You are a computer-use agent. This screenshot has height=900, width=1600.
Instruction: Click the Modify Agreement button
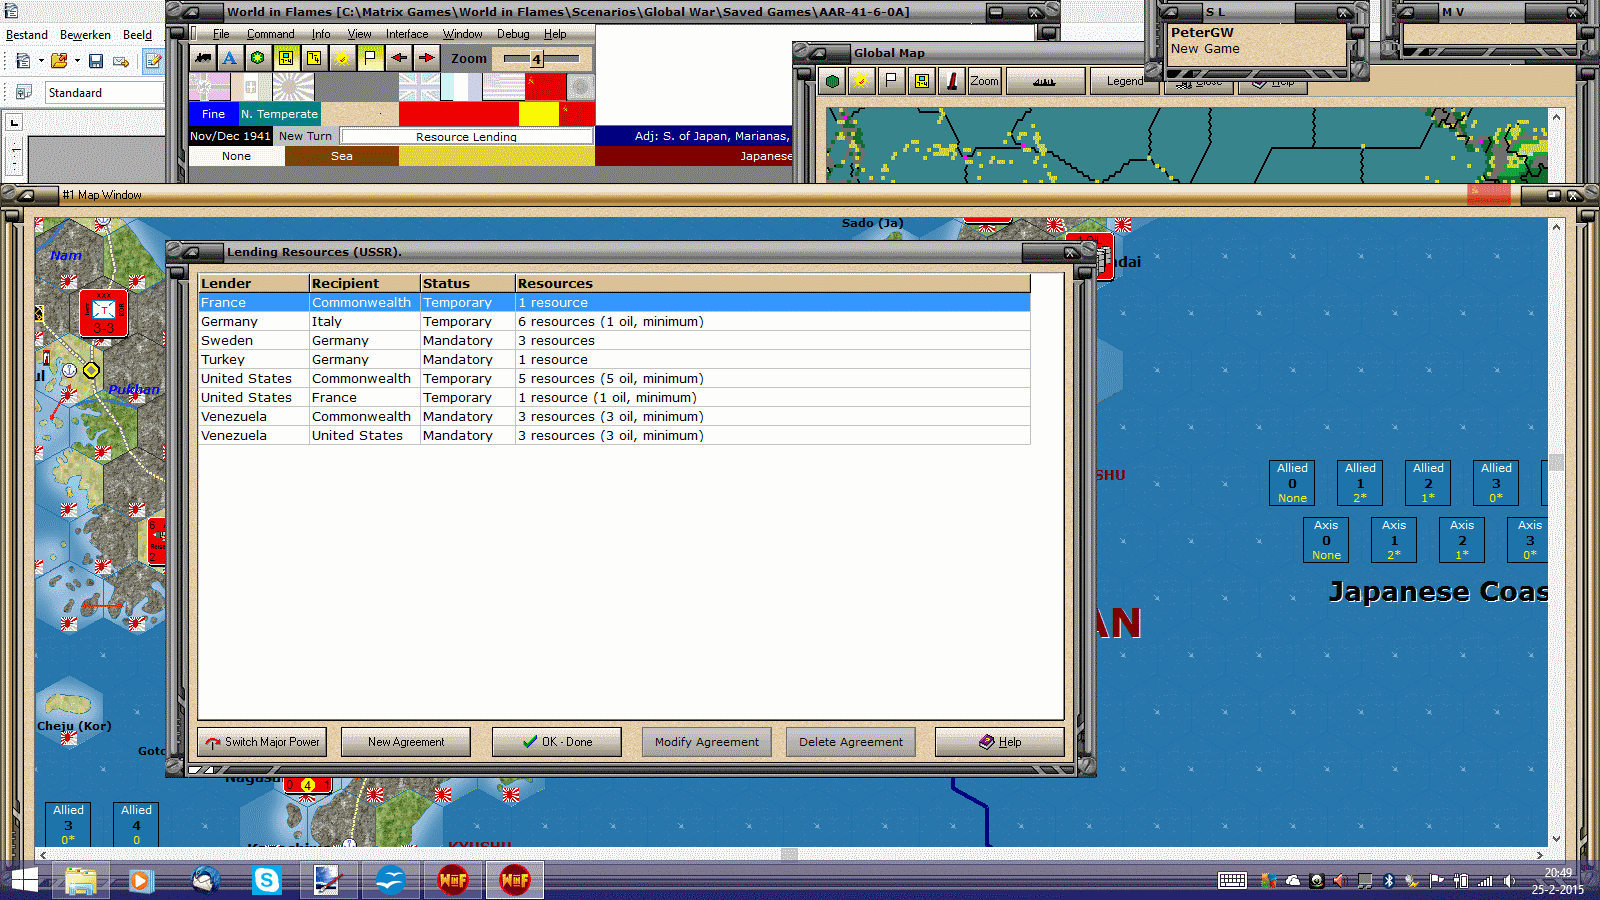[x=707, y=742]
